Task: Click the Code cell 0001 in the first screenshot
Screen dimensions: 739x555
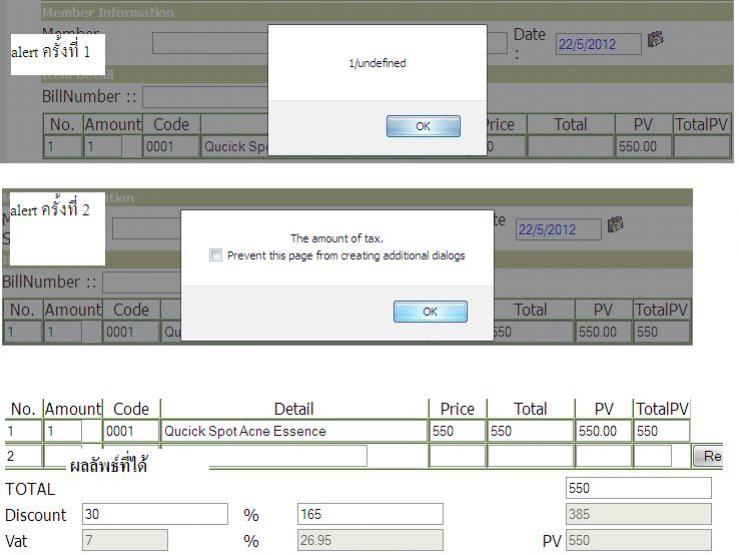Action: (x=171, y=147)
